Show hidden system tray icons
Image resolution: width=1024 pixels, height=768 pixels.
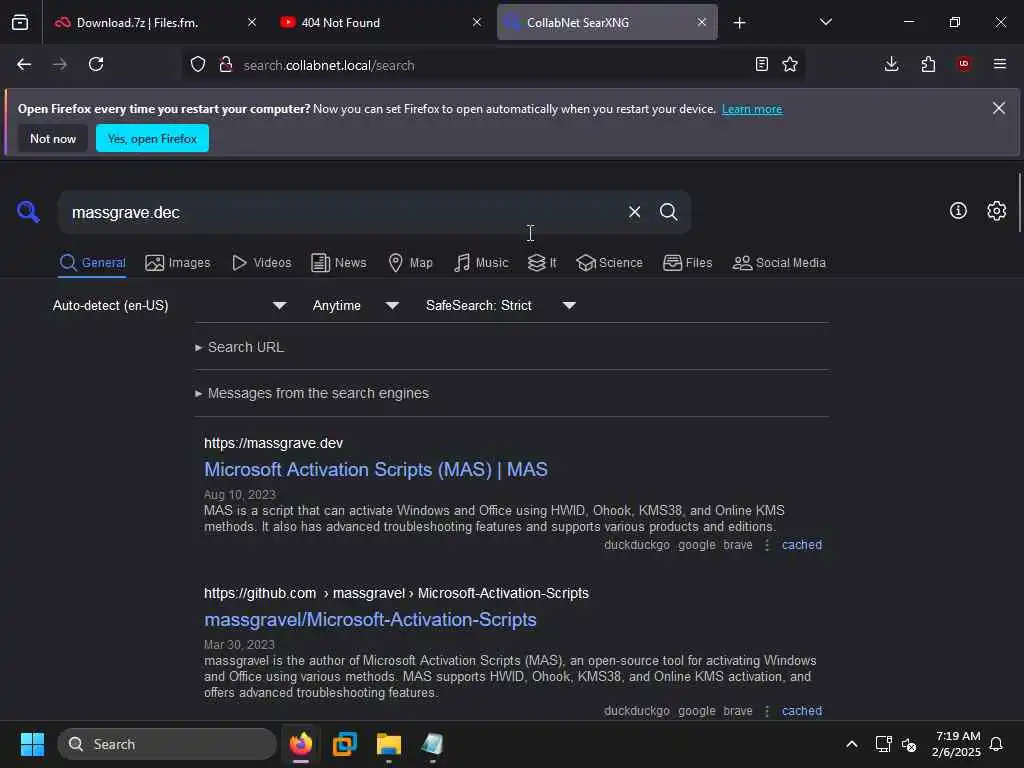852,744
